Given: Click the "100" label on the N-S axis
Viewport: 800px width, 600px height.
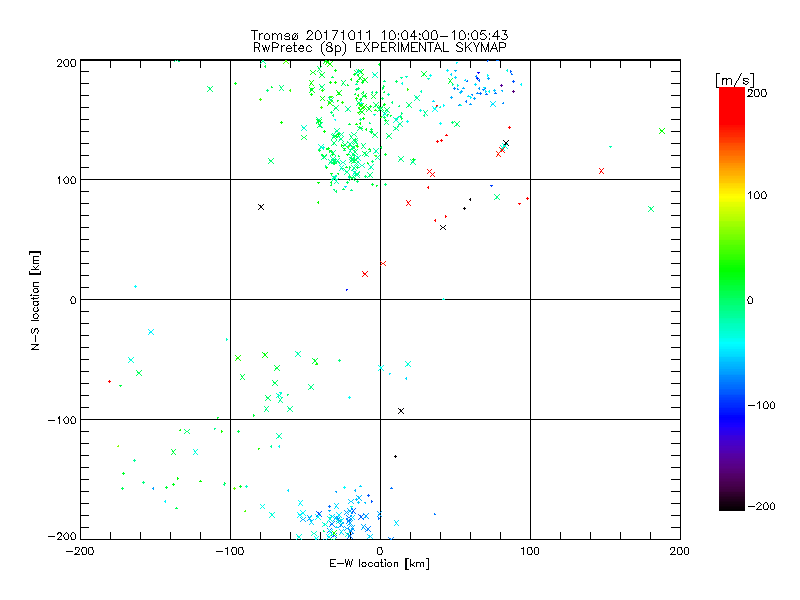Looking at the screenshot, I should (x=66, y=180).
